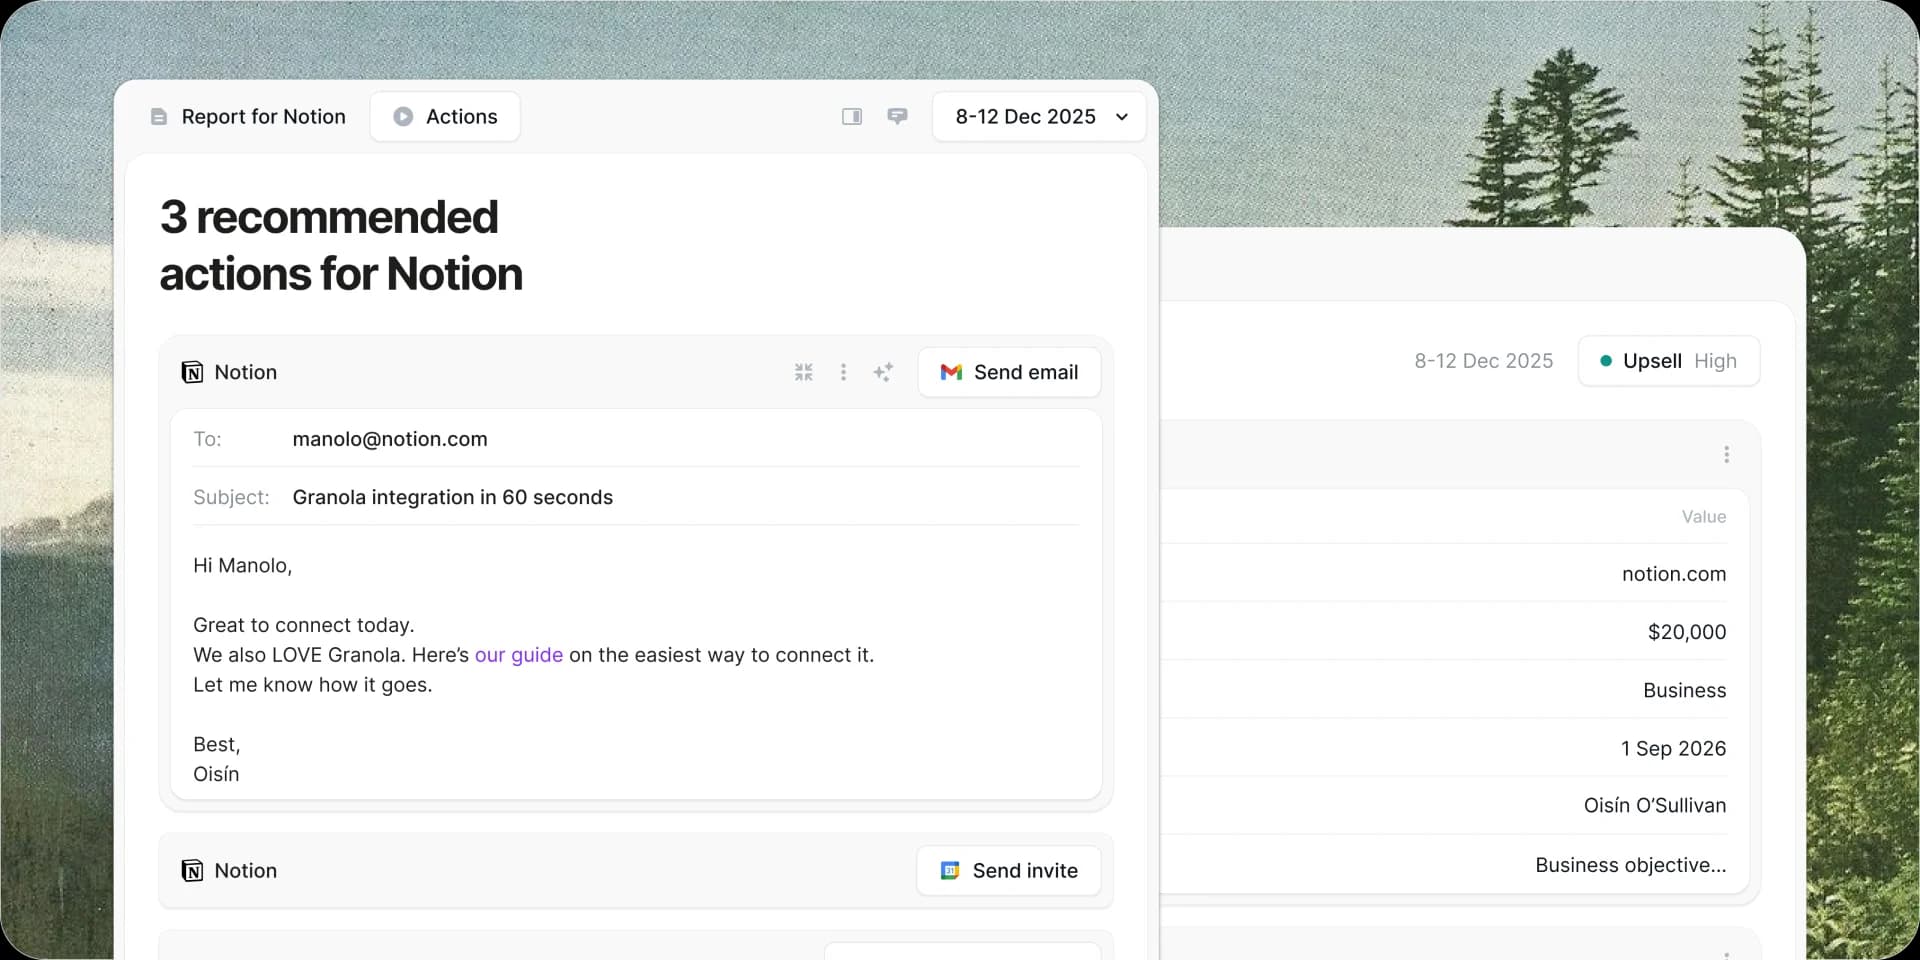Click the Gmail icon on Send email
1920x960 pixels.
click(x=951, y=372)
